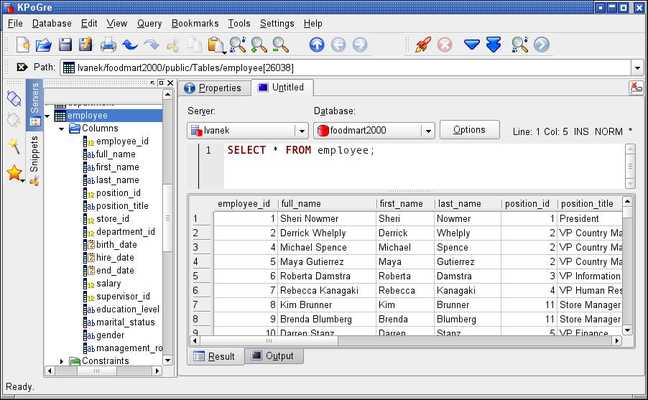The width and height of the screenshot is (648, 400).
Task: Click the Save floppy disk icon
Action: click(65, 45)
